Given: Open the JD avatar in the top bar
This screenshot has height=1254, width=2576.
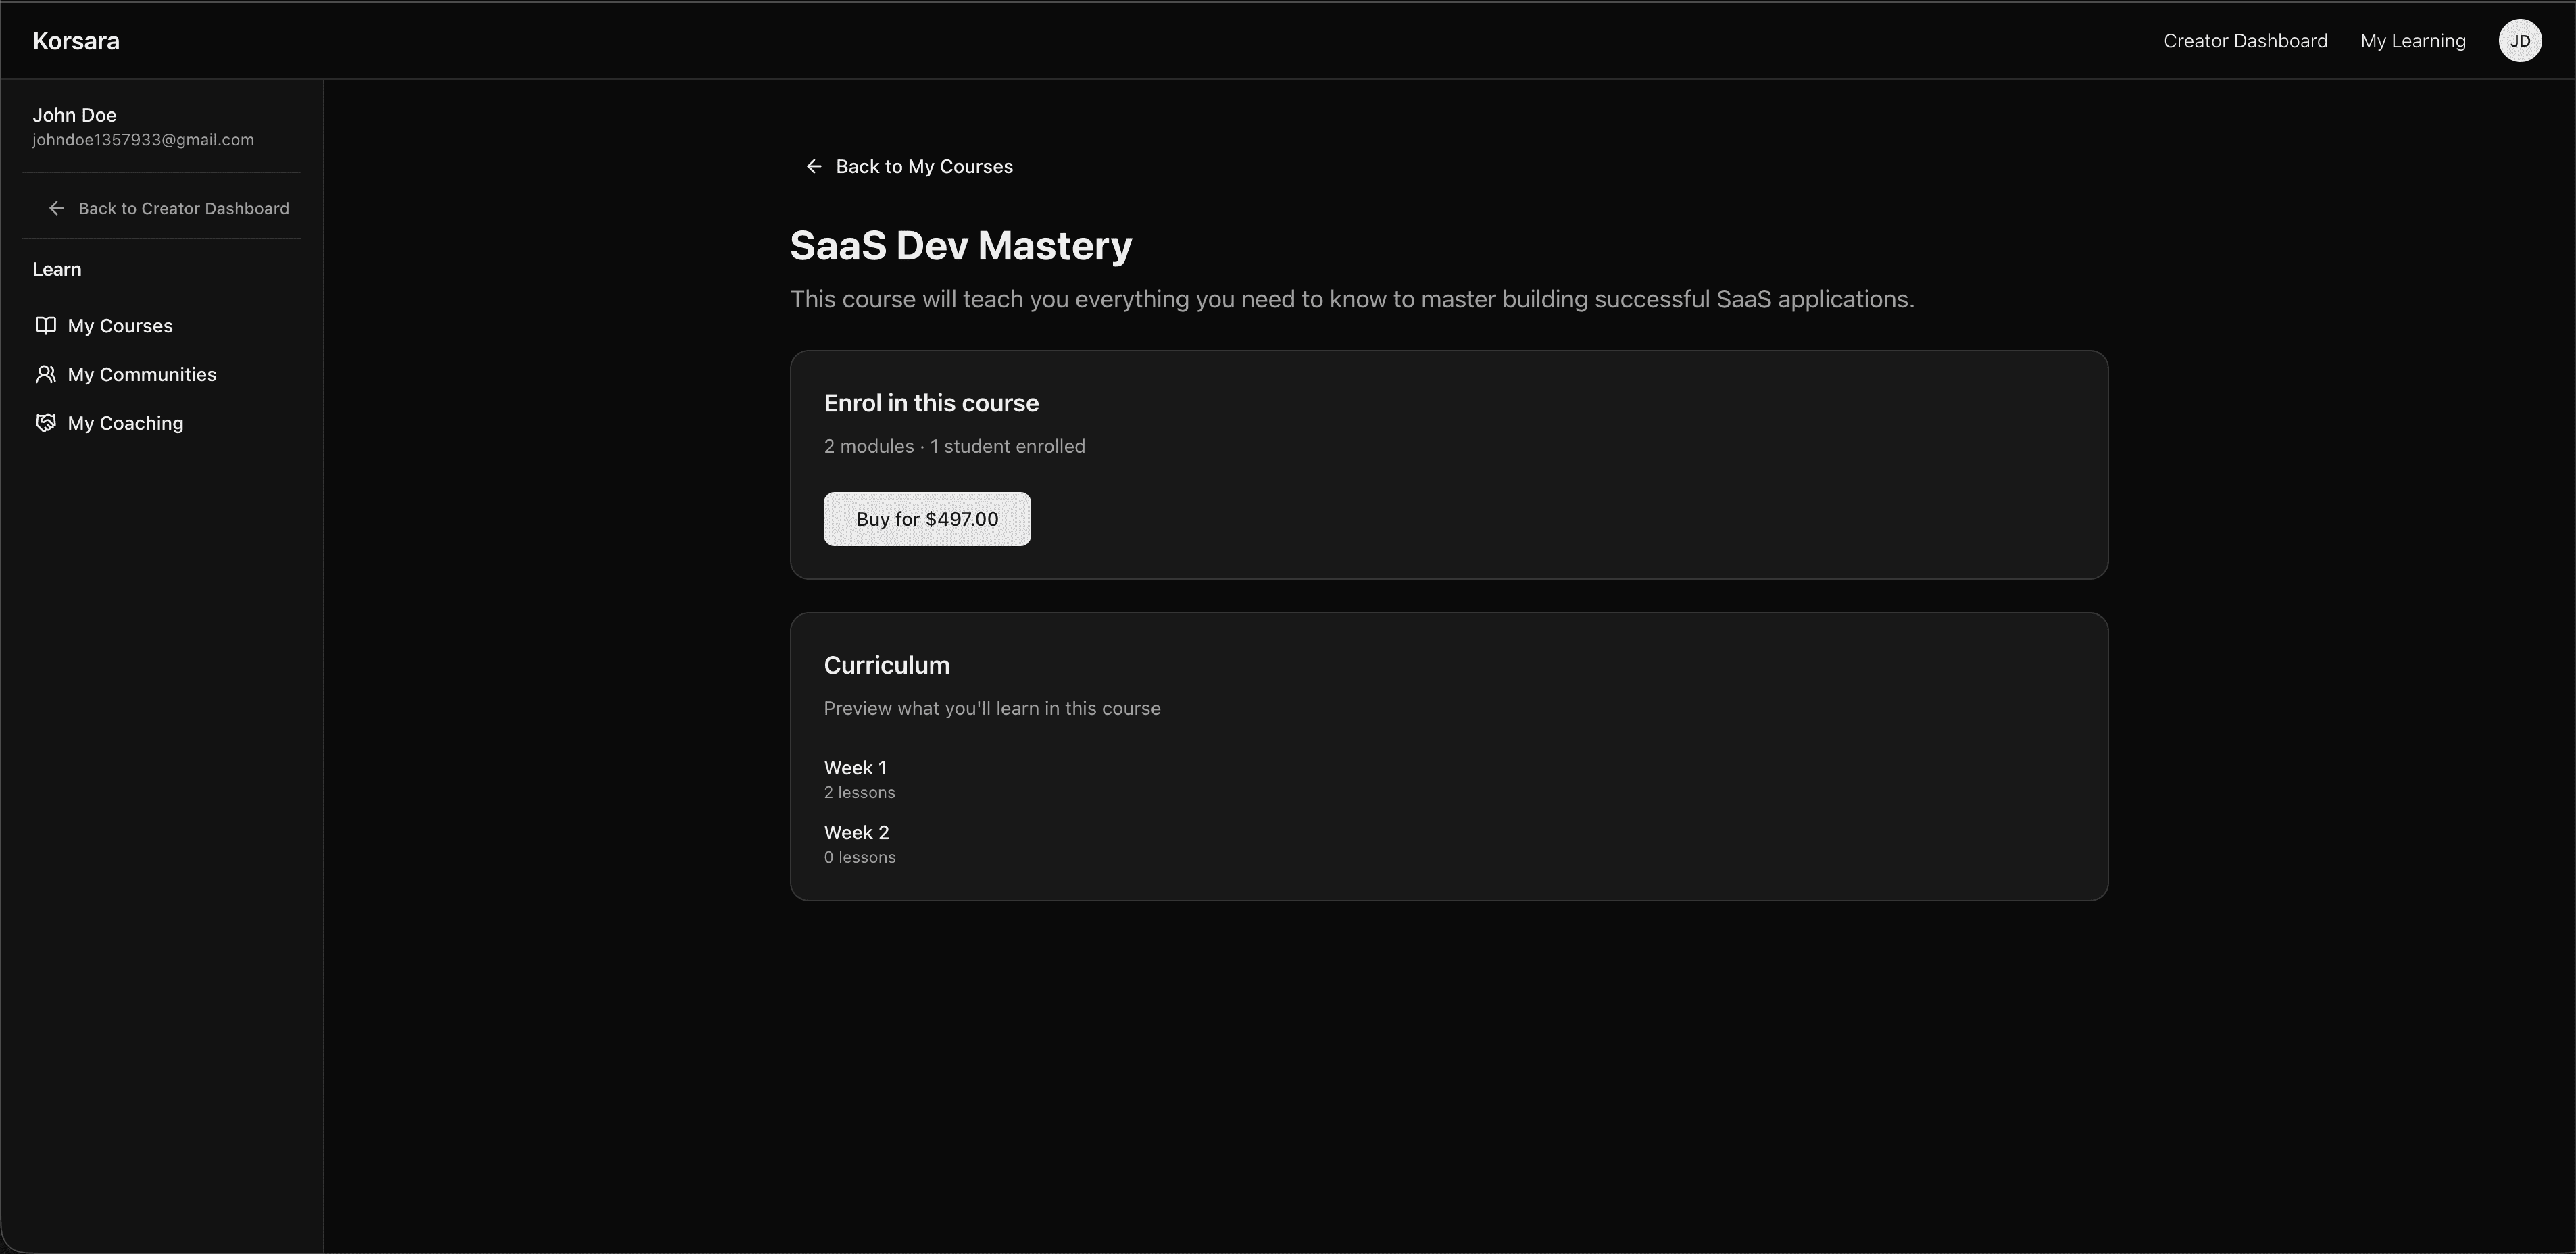Looking at the screenshot, I should tap(2520, 41).
